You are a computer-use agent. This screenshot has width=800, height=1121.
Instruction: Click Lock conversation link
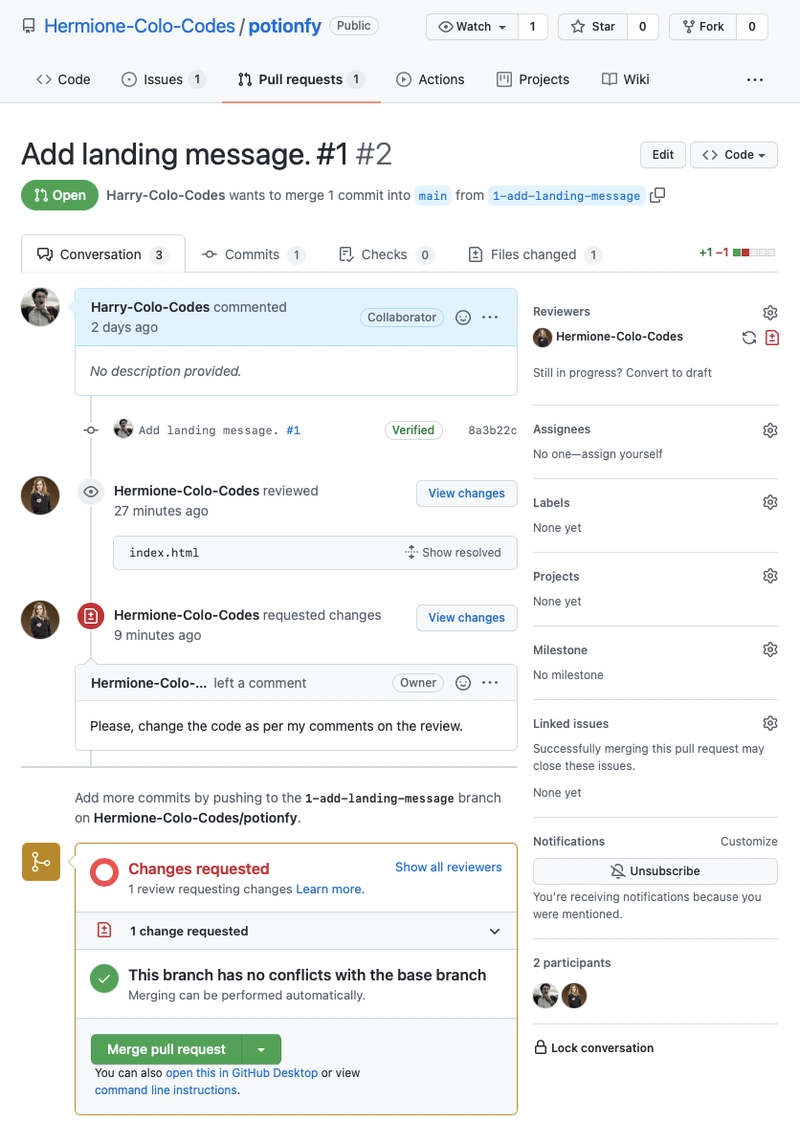click(x=602, y=1048)
